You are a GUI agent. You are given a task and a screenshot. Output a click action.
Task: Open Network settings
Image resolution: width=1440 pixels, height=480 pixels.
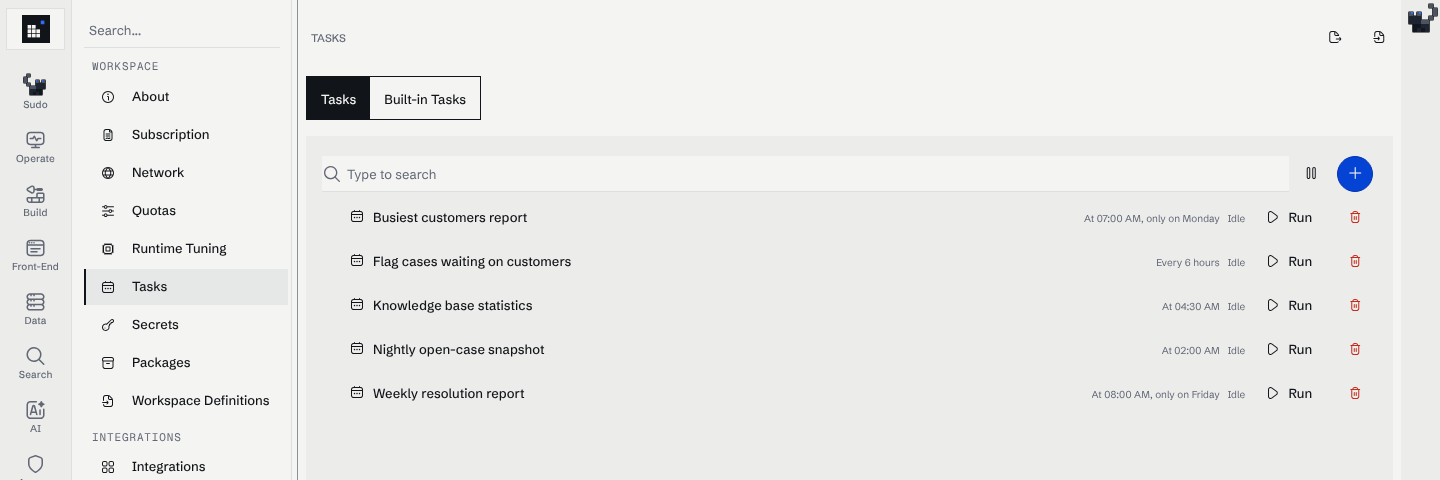(186, 173)
